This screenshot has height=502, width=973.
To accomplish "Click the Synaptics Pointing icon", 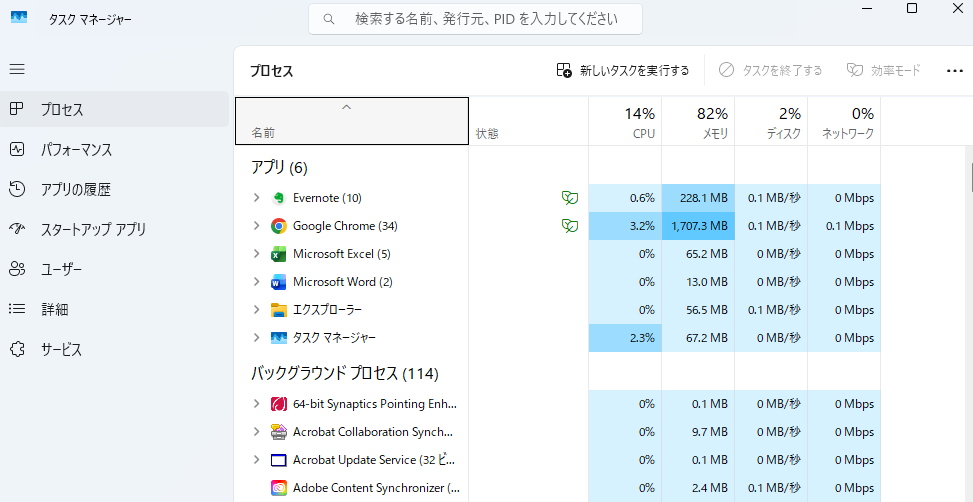I will (279, 404).
